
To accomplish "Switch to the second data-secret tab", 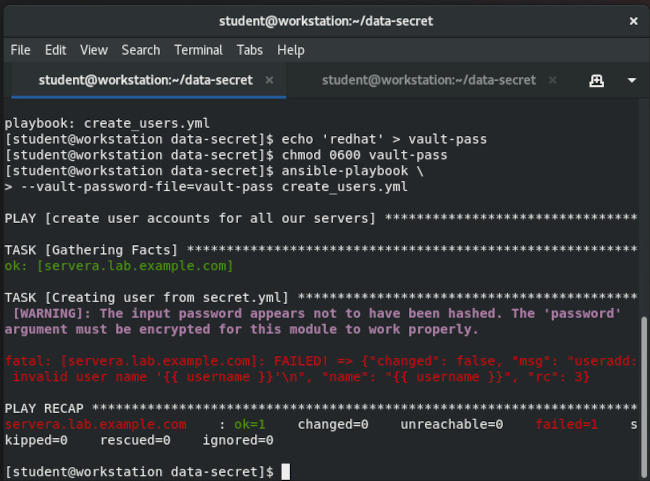I will coord(428,80).
